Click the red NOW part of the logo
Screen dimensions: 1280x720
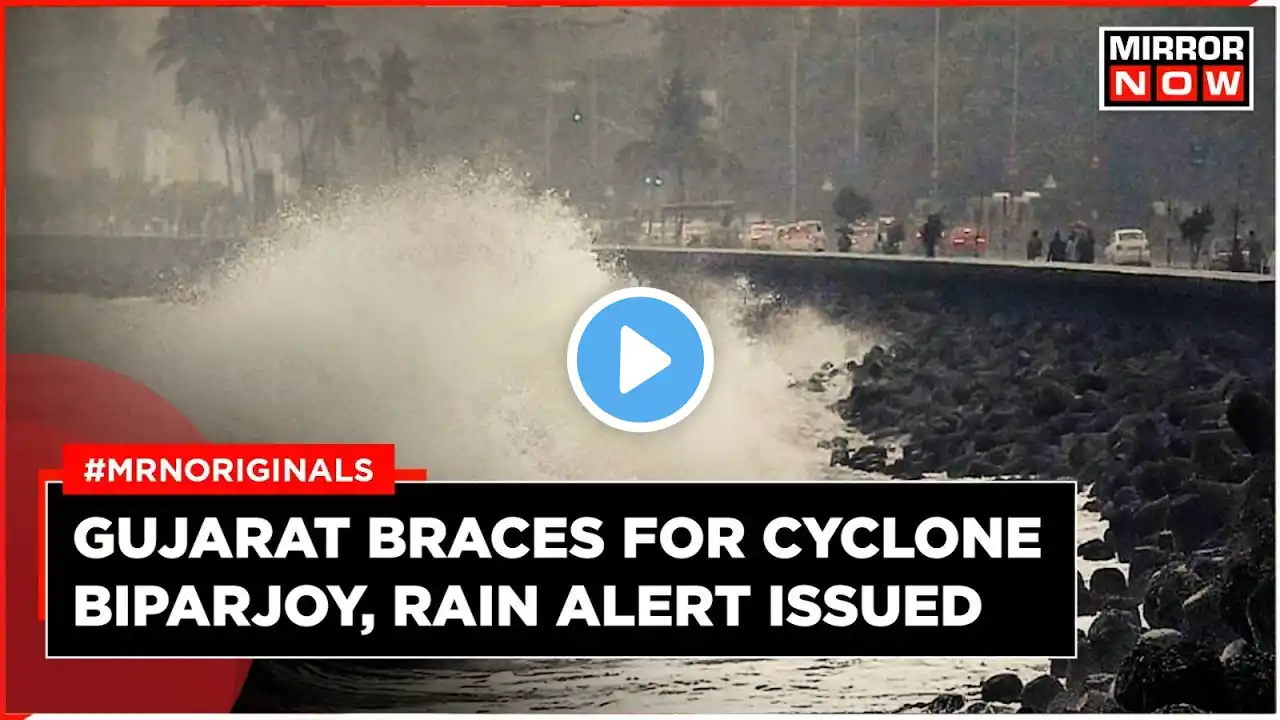tap(1176, 86)
